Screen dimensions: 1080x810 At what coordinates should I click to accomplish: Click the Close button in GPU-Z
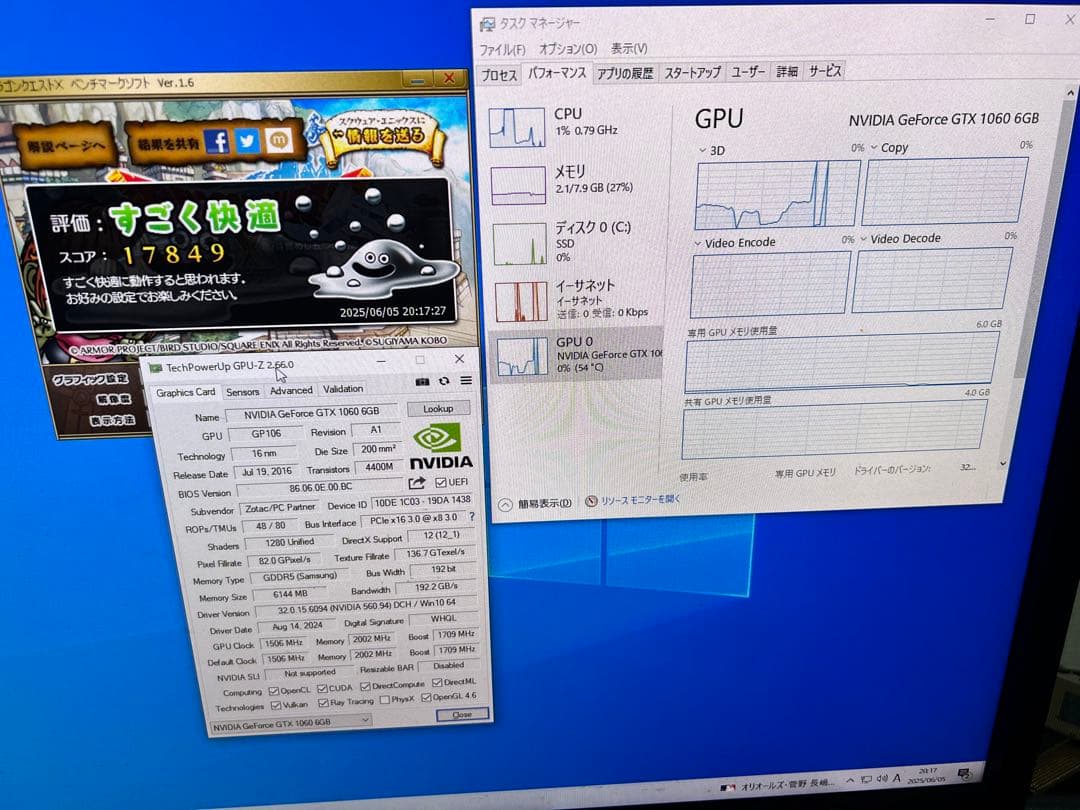(x=462, y=715)
